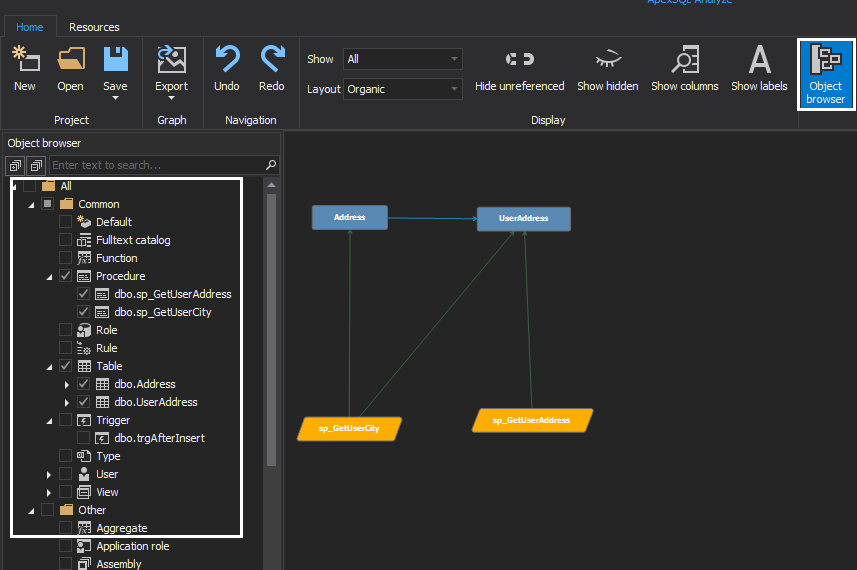Open the Layout Organic dropdown

402,89
